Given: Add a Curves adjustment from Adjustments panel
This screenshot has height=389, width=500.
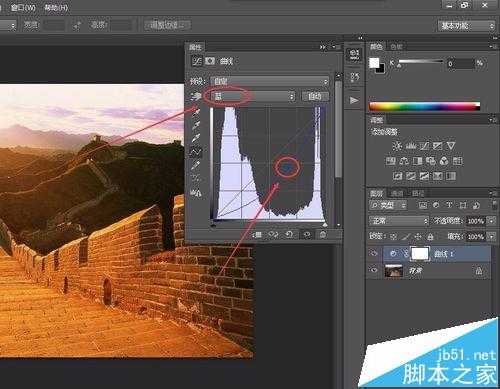Looking at the screenshot, I should coord(424,146).
